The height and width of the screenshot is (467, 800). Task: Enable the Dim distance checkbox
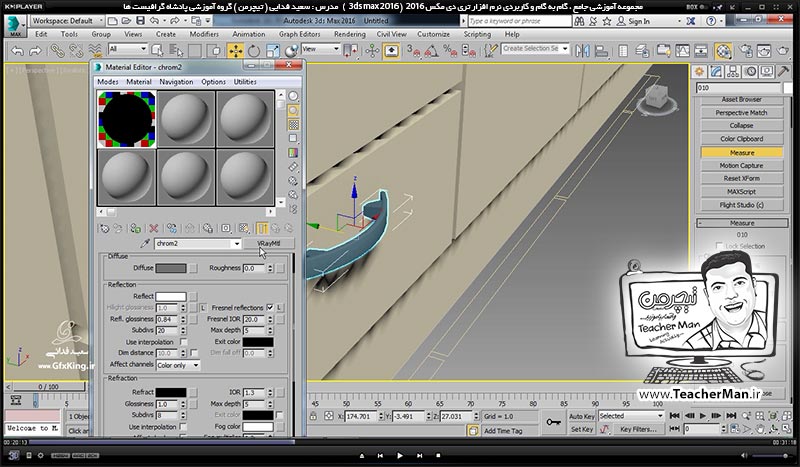click(194, 353)
